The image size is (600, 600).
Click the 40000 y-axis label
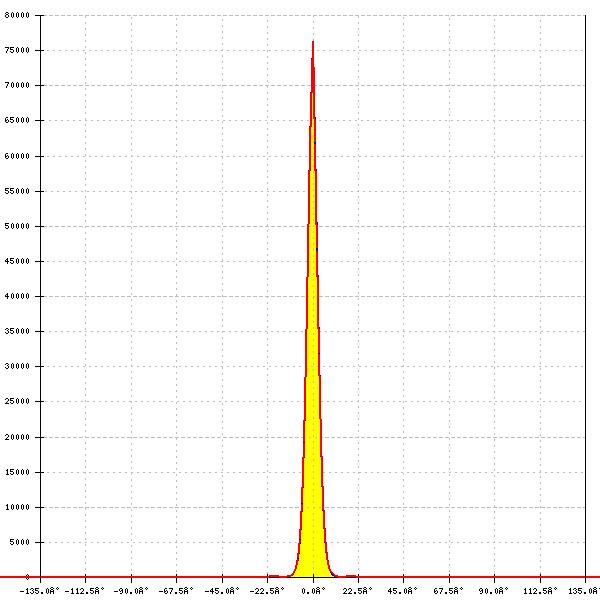[x=17, y=296]
